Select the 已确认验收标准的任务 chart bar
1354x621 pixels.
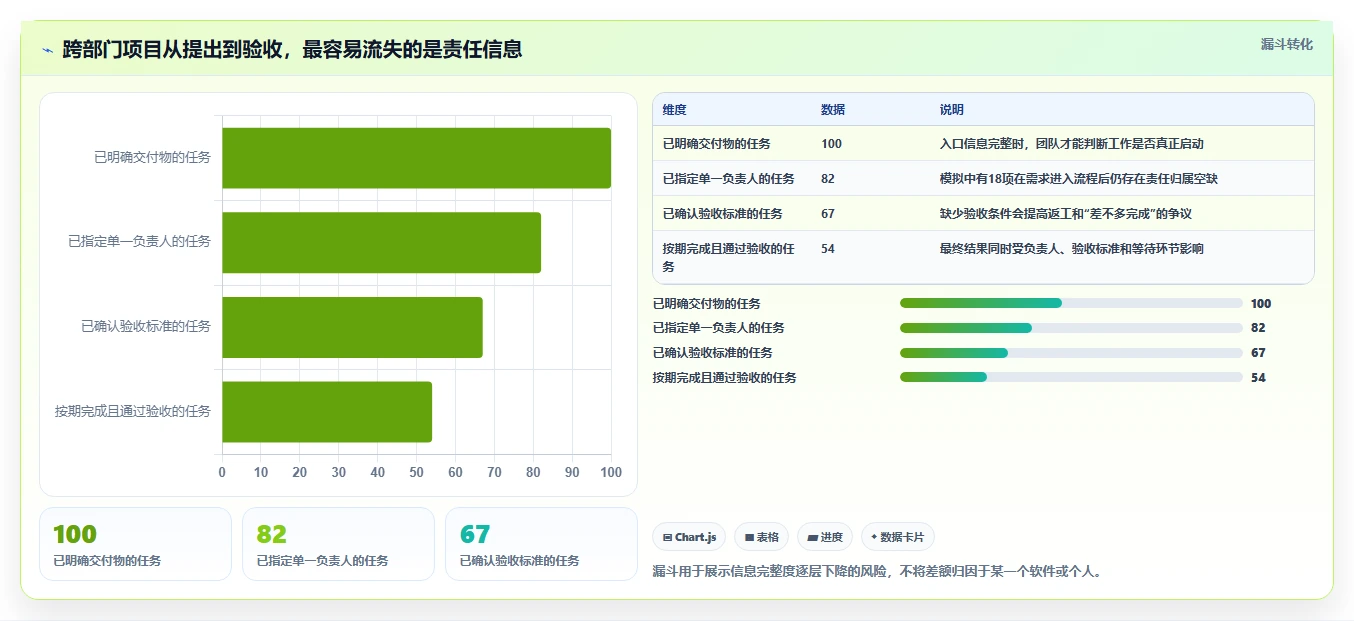[352, 327]
